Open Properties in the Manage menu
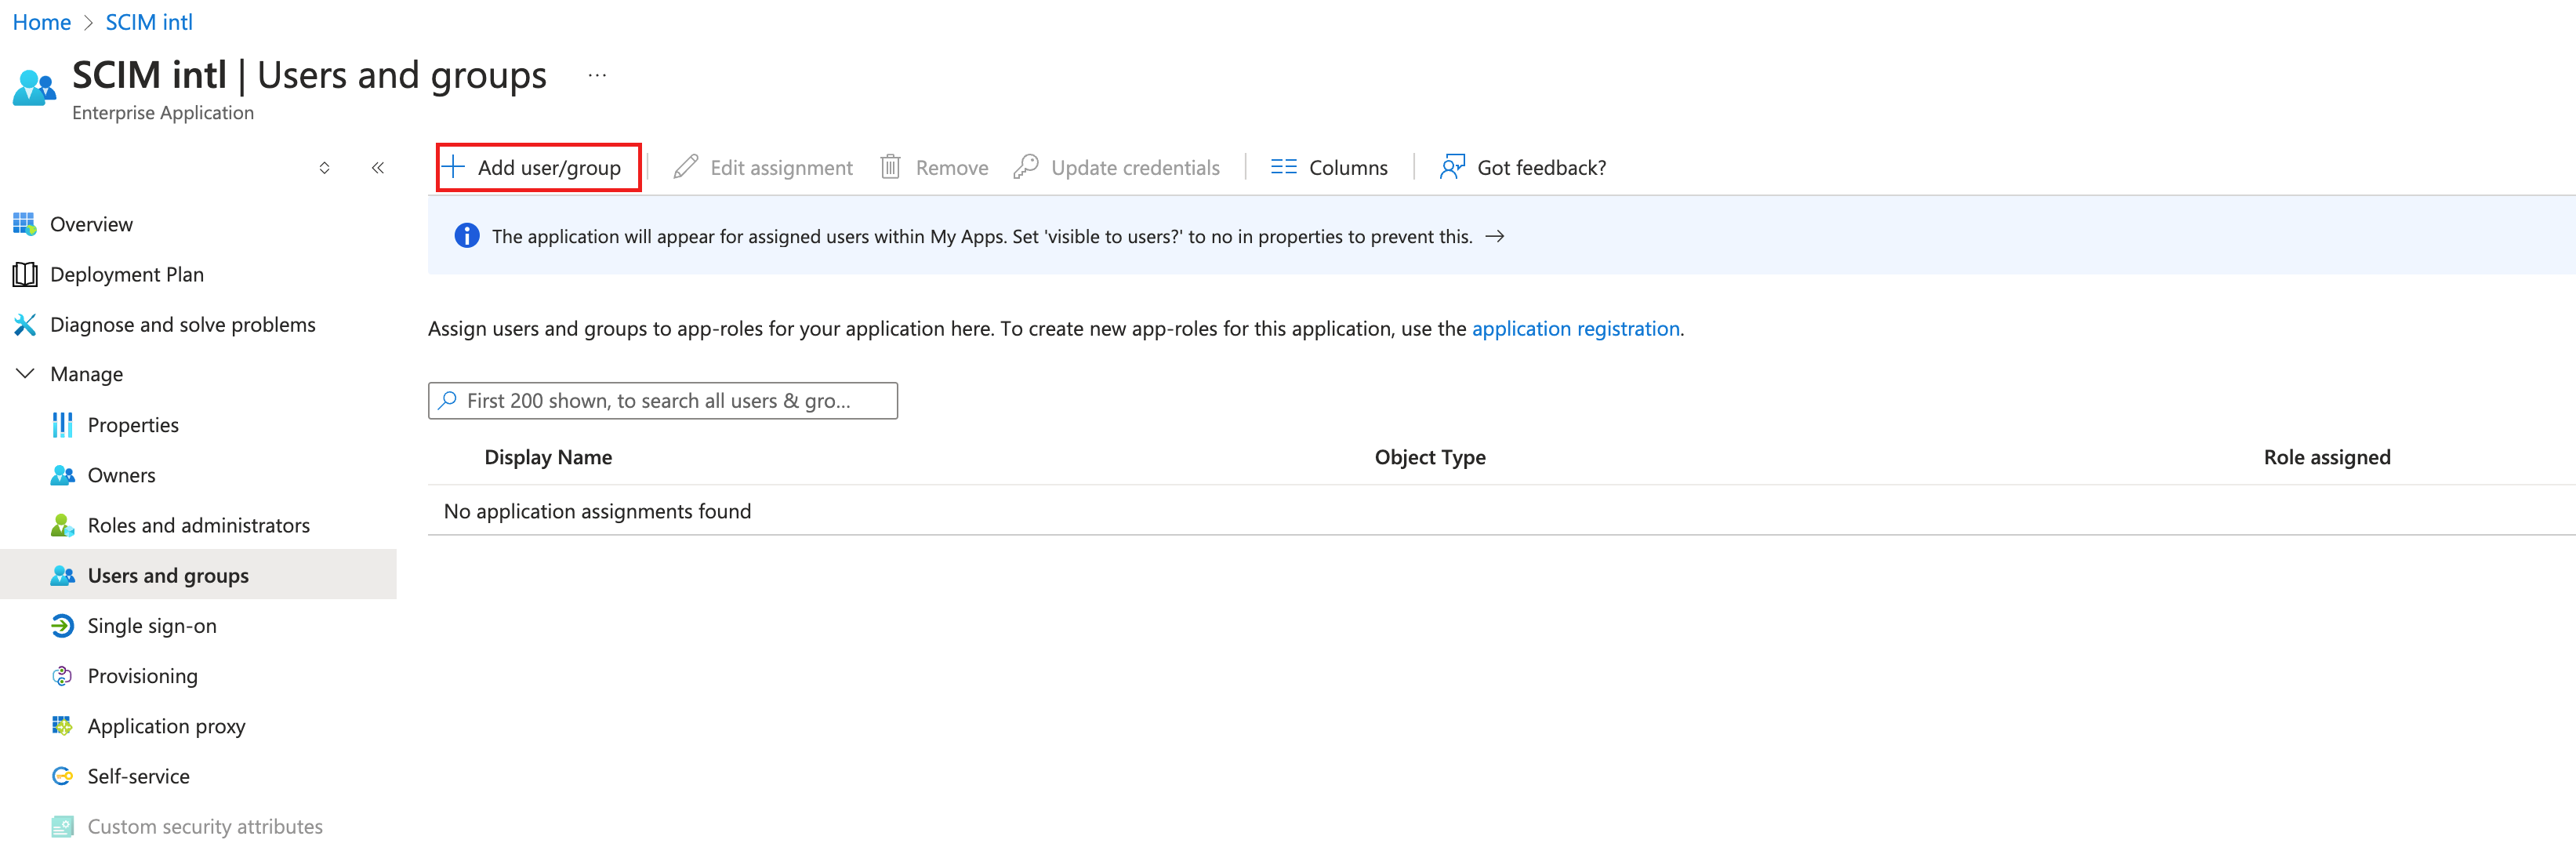Image resolution: width=2576 pixels, height=847 pixels. (133, 425)
